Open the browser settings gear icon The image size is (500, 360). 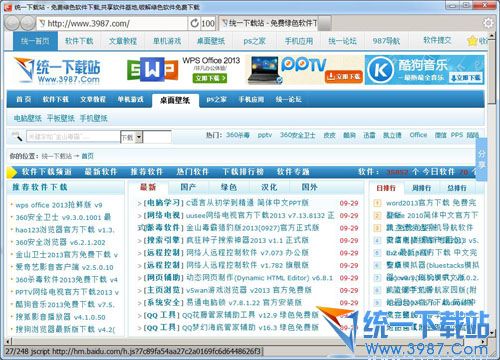click(x=488, y=23)
